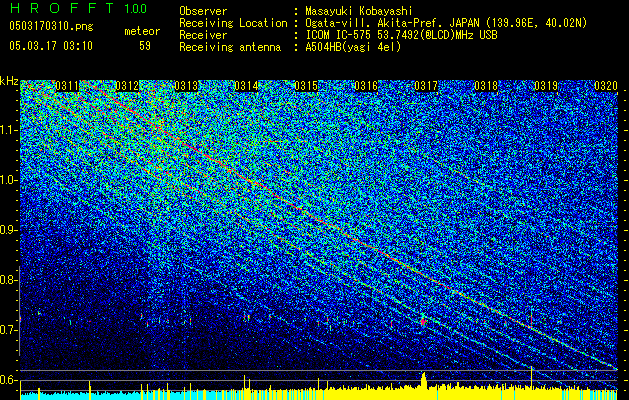The image size is (629, 400).
Task: Select the filename 0503170310.png
Action: tap(51, 26)
